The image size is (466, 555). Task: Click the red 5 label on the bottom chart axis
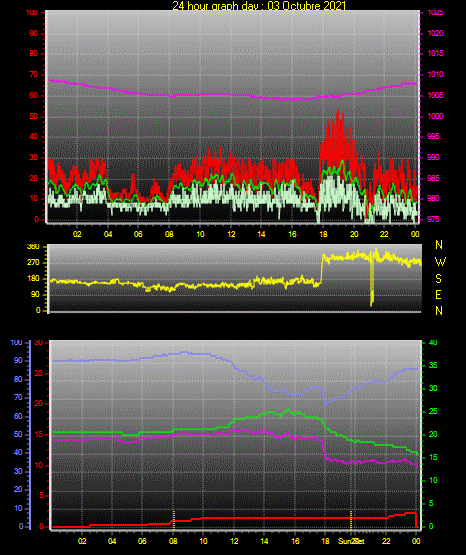tap(41, 495)
